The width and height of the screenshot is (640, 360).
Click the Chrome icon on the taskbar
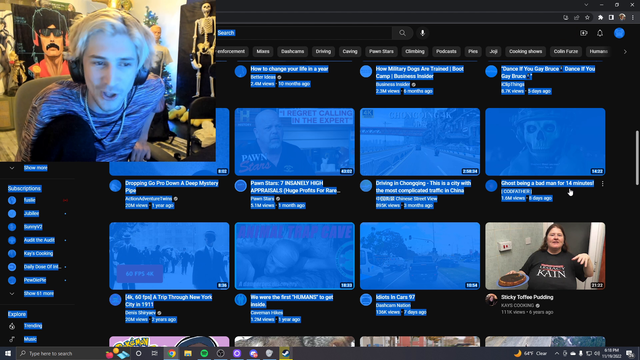[x=172, y=353]
